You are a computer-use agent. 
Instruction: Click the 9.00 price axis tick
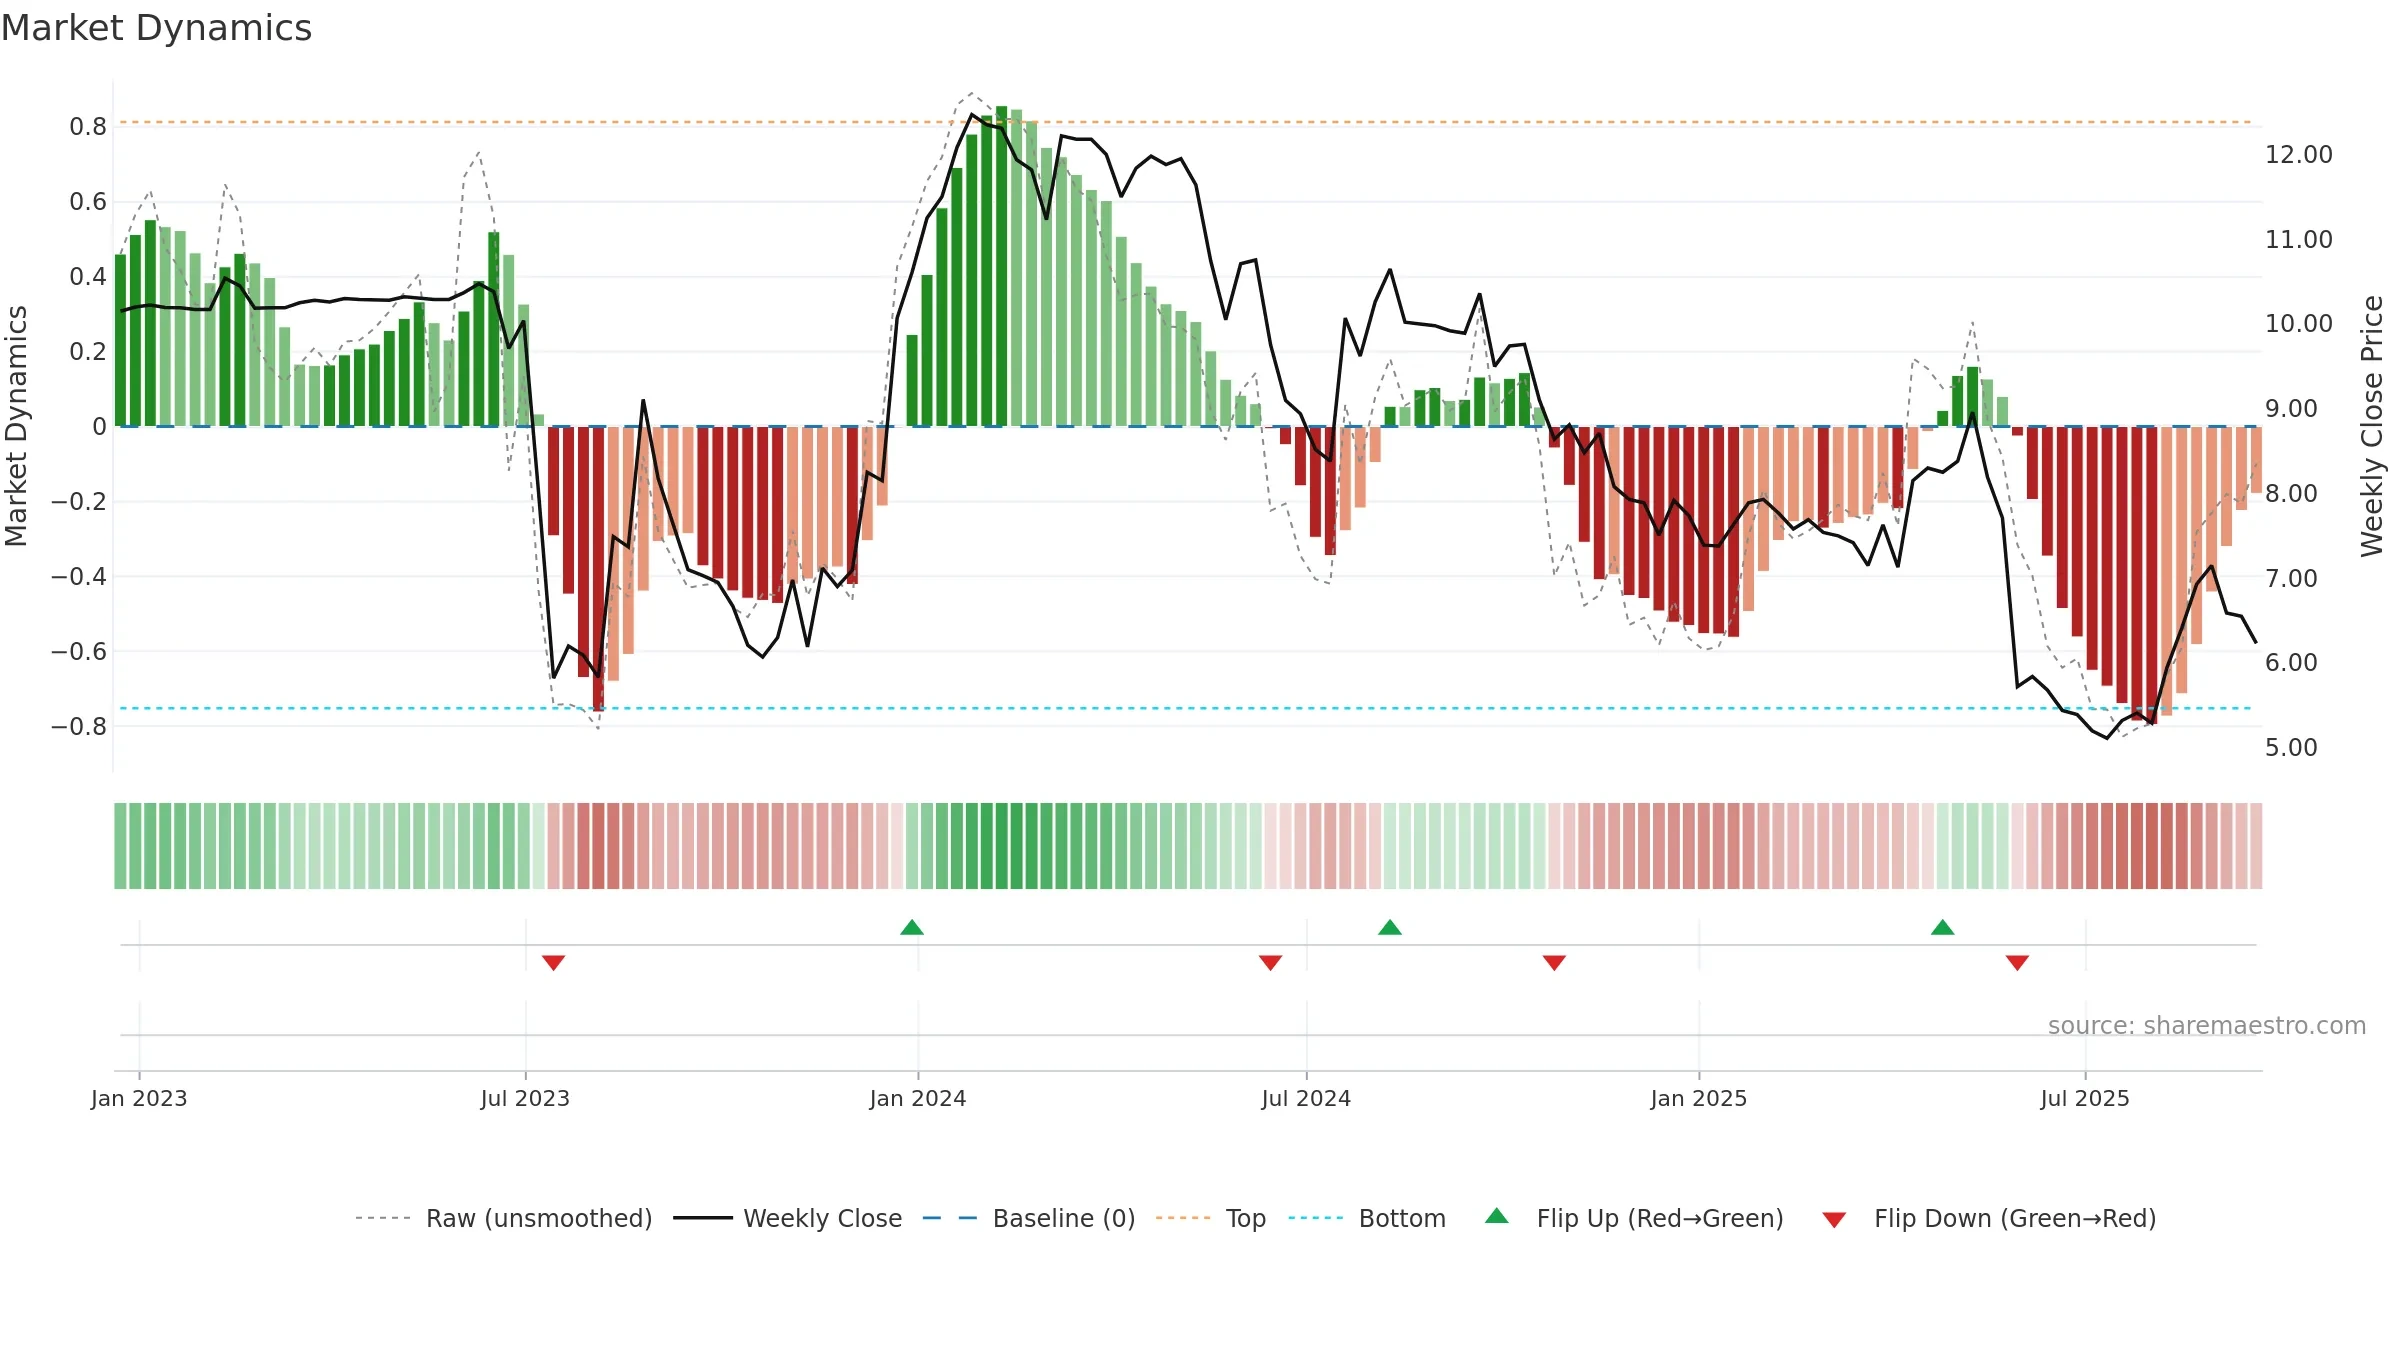tap(2291, 408)
